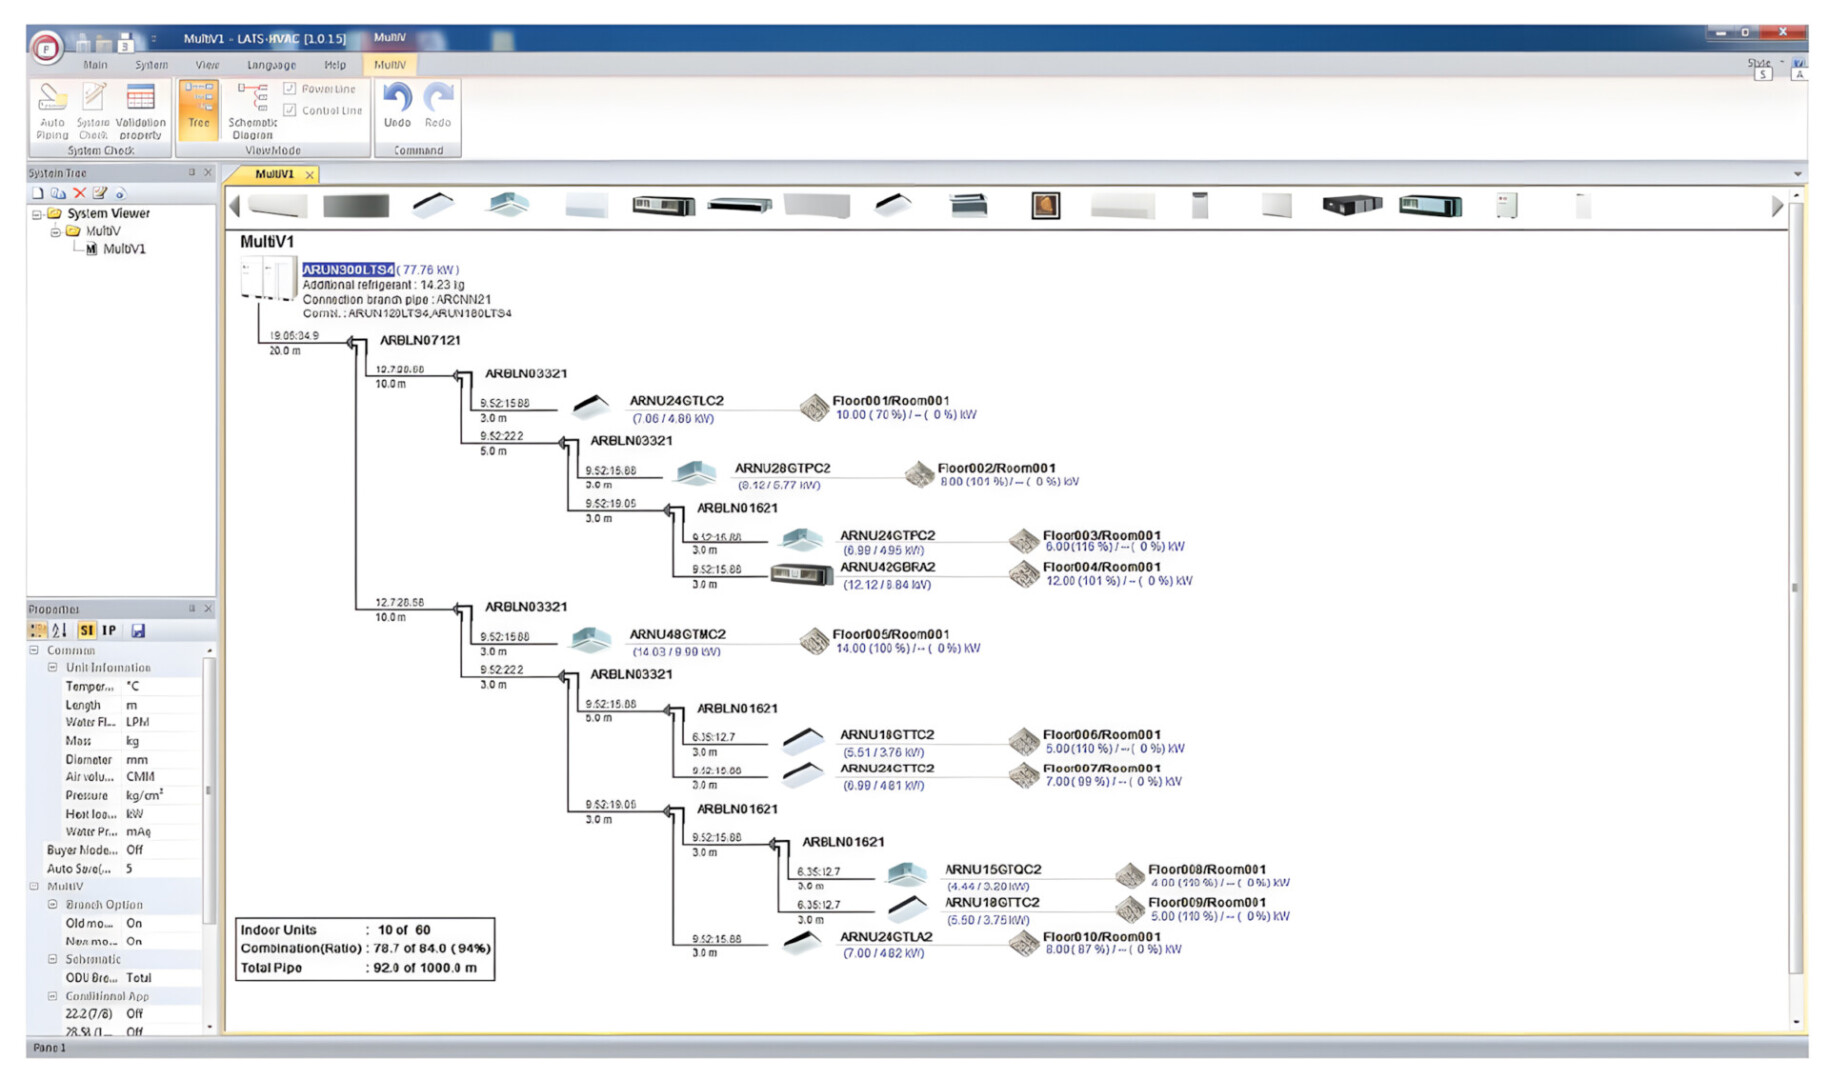Click the red delete icon in System Tree
This screenshot has width=1829, height=1080.
coord(80,193)
